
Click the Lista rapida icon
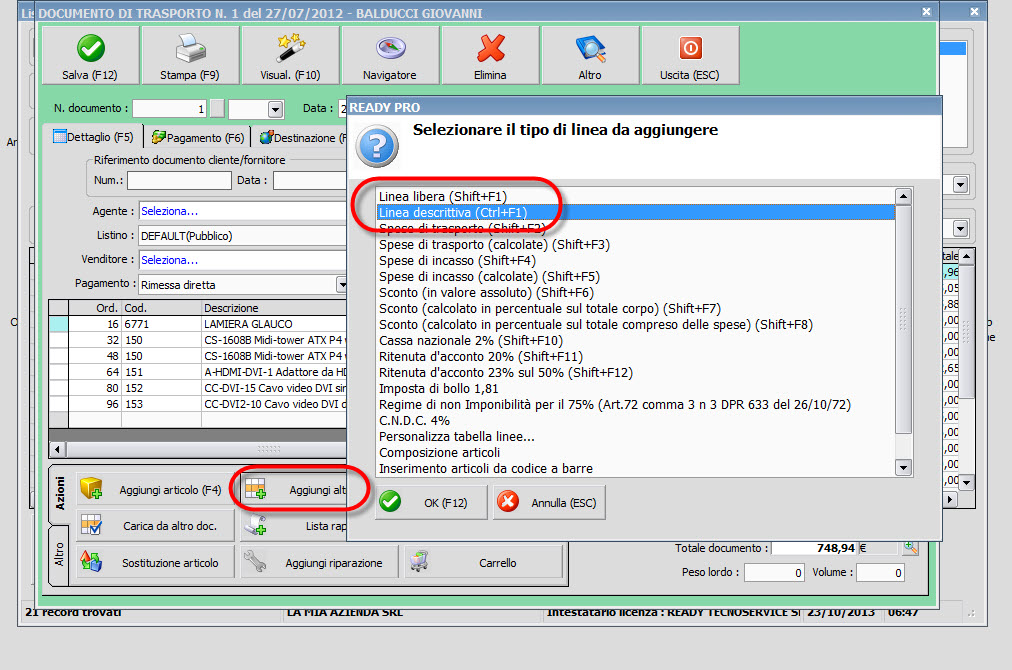(x=256, y=525)
